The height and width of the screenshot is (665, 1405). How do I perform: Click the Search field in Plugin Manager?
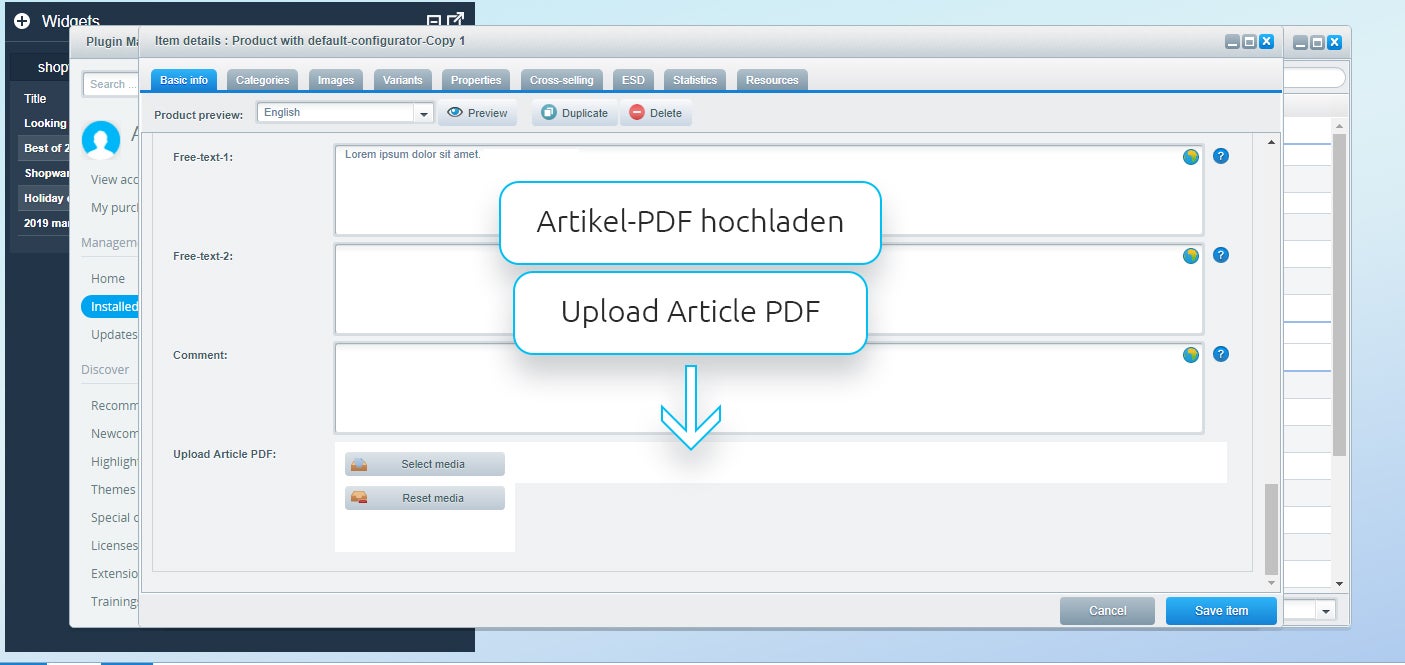point(110,84)
